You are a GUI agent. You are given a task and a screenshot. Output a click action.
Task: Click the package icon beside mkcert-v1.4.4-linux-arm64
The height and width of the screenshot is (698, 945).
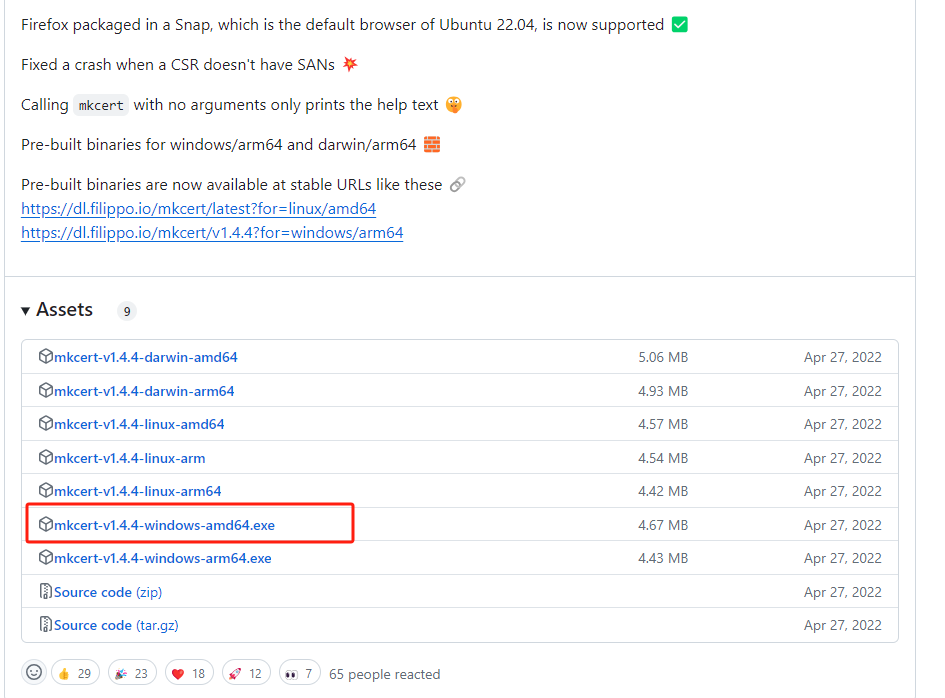pyautogui.click(x=46, y=490)
